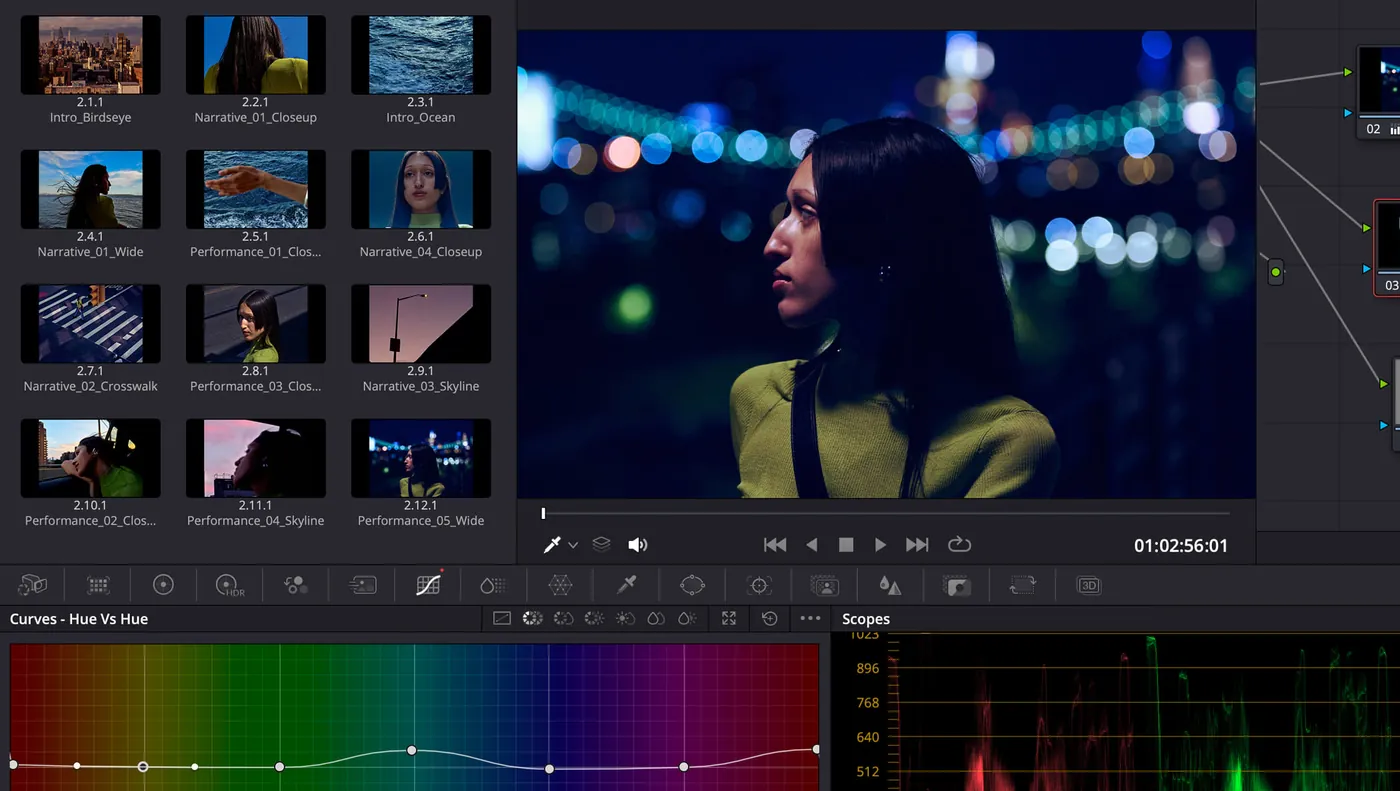Click the viewer scrubber playhead

543,513
